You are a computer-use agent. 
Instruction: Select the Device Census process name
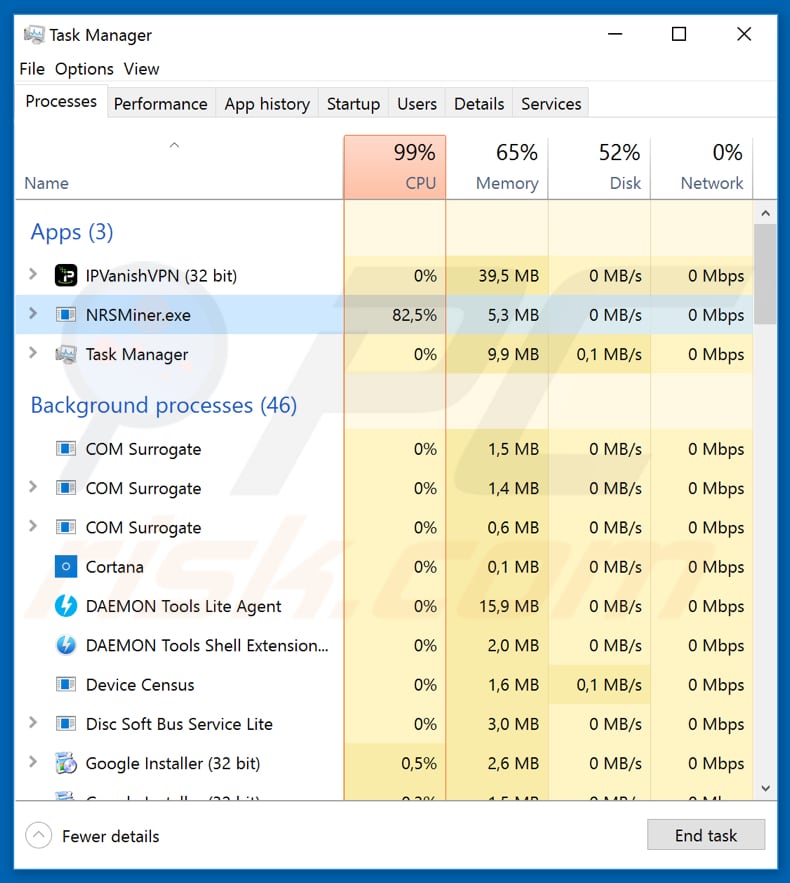[x=140, y=685]
